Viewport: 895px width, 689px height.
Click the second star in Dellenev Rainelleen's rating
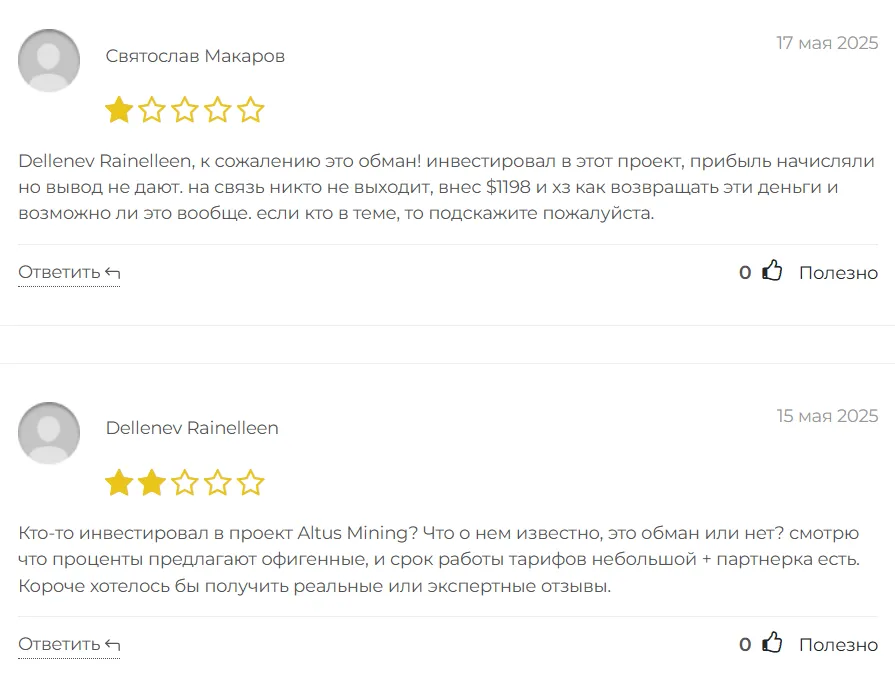[x=152, y=484]
